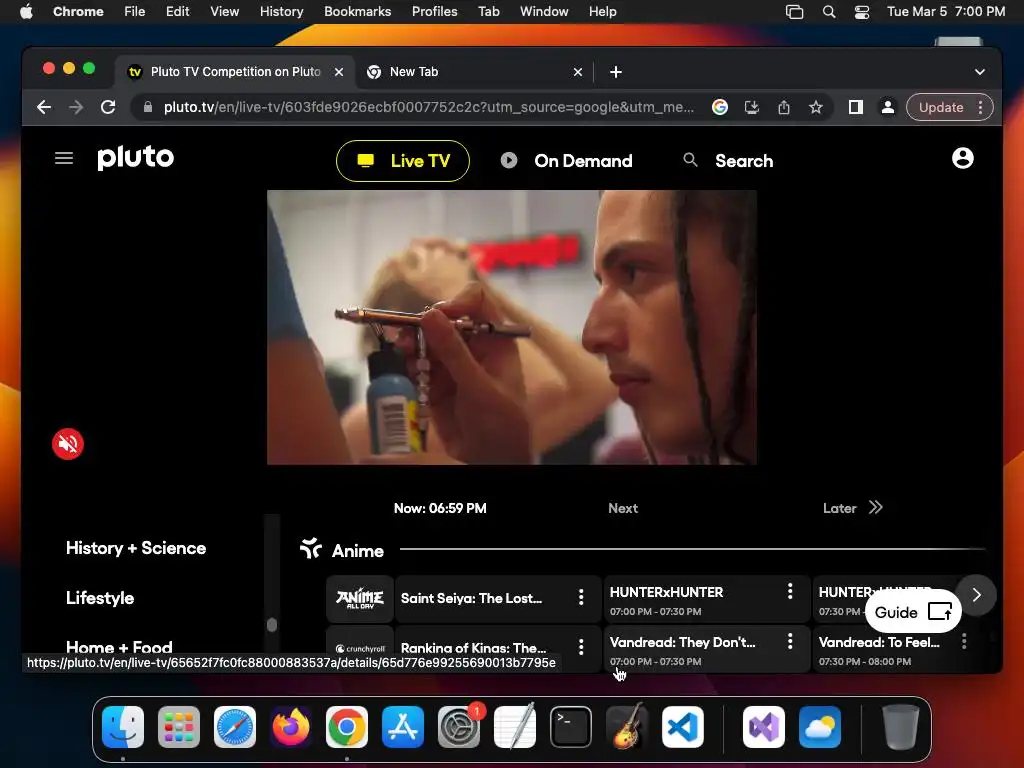Open Terminal from the Dock

pyautogui.click(x=571, y=727)
